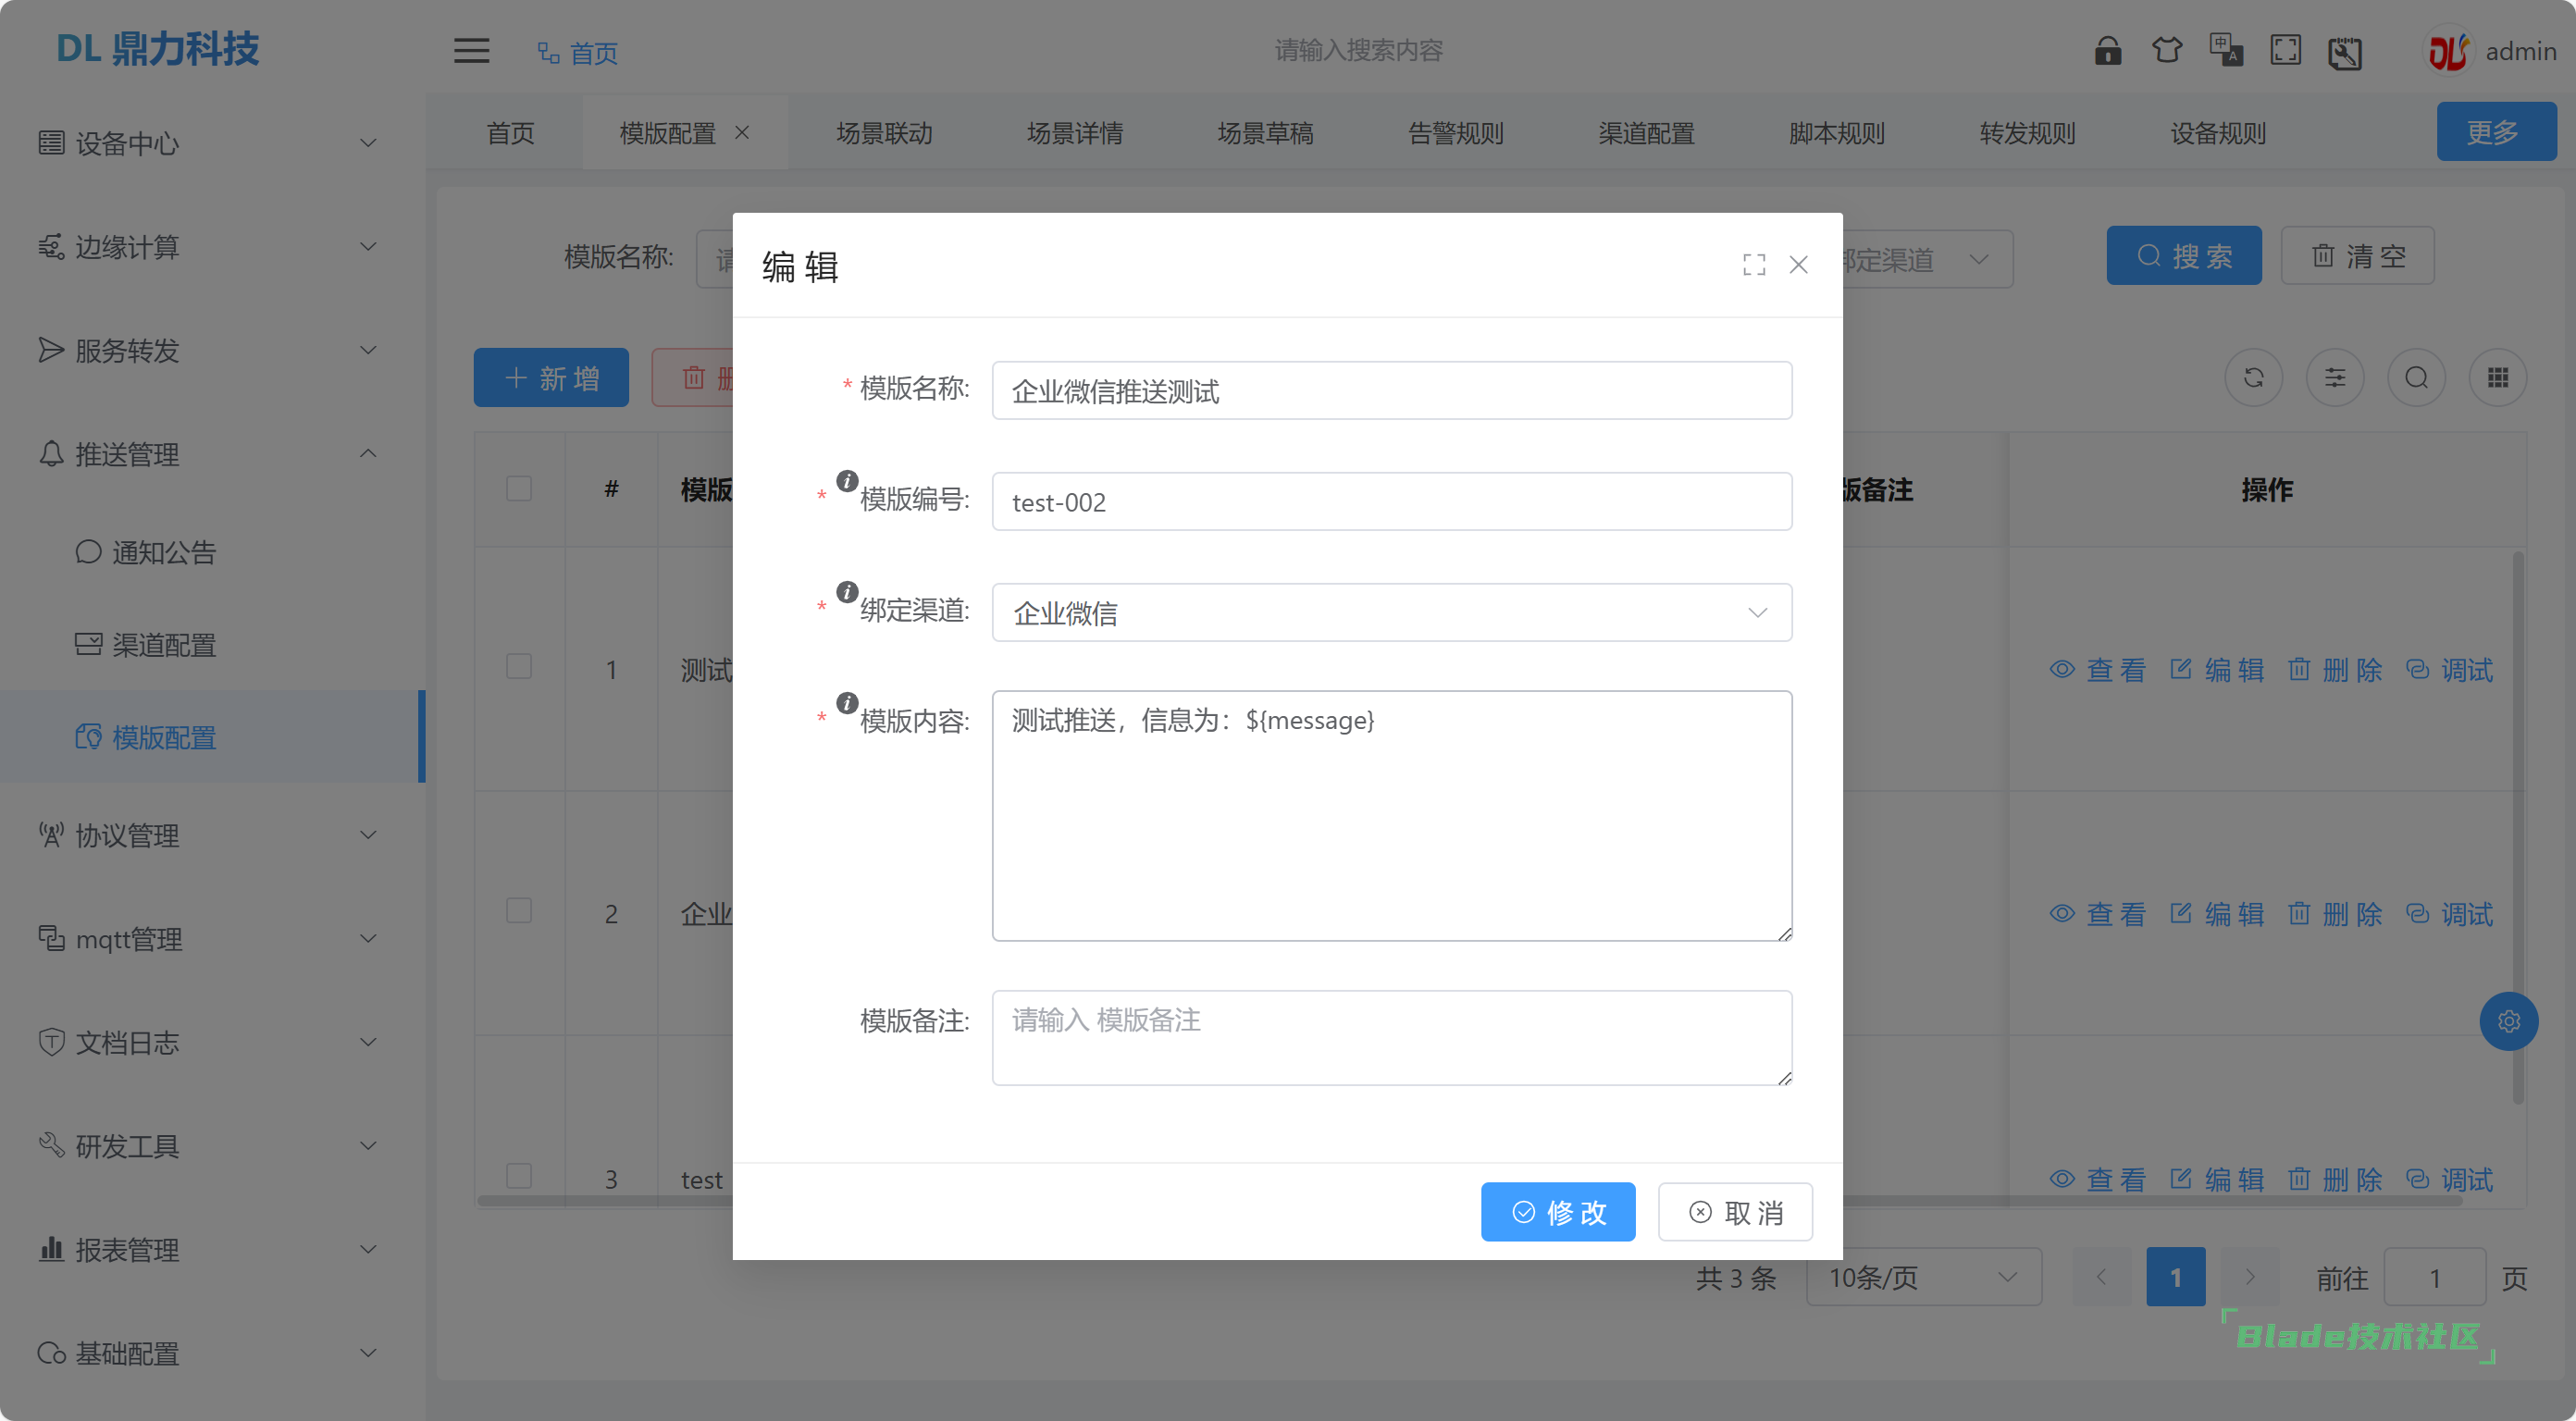
Task: Toggle the select-all header checkbox
Action: [518, 489]
